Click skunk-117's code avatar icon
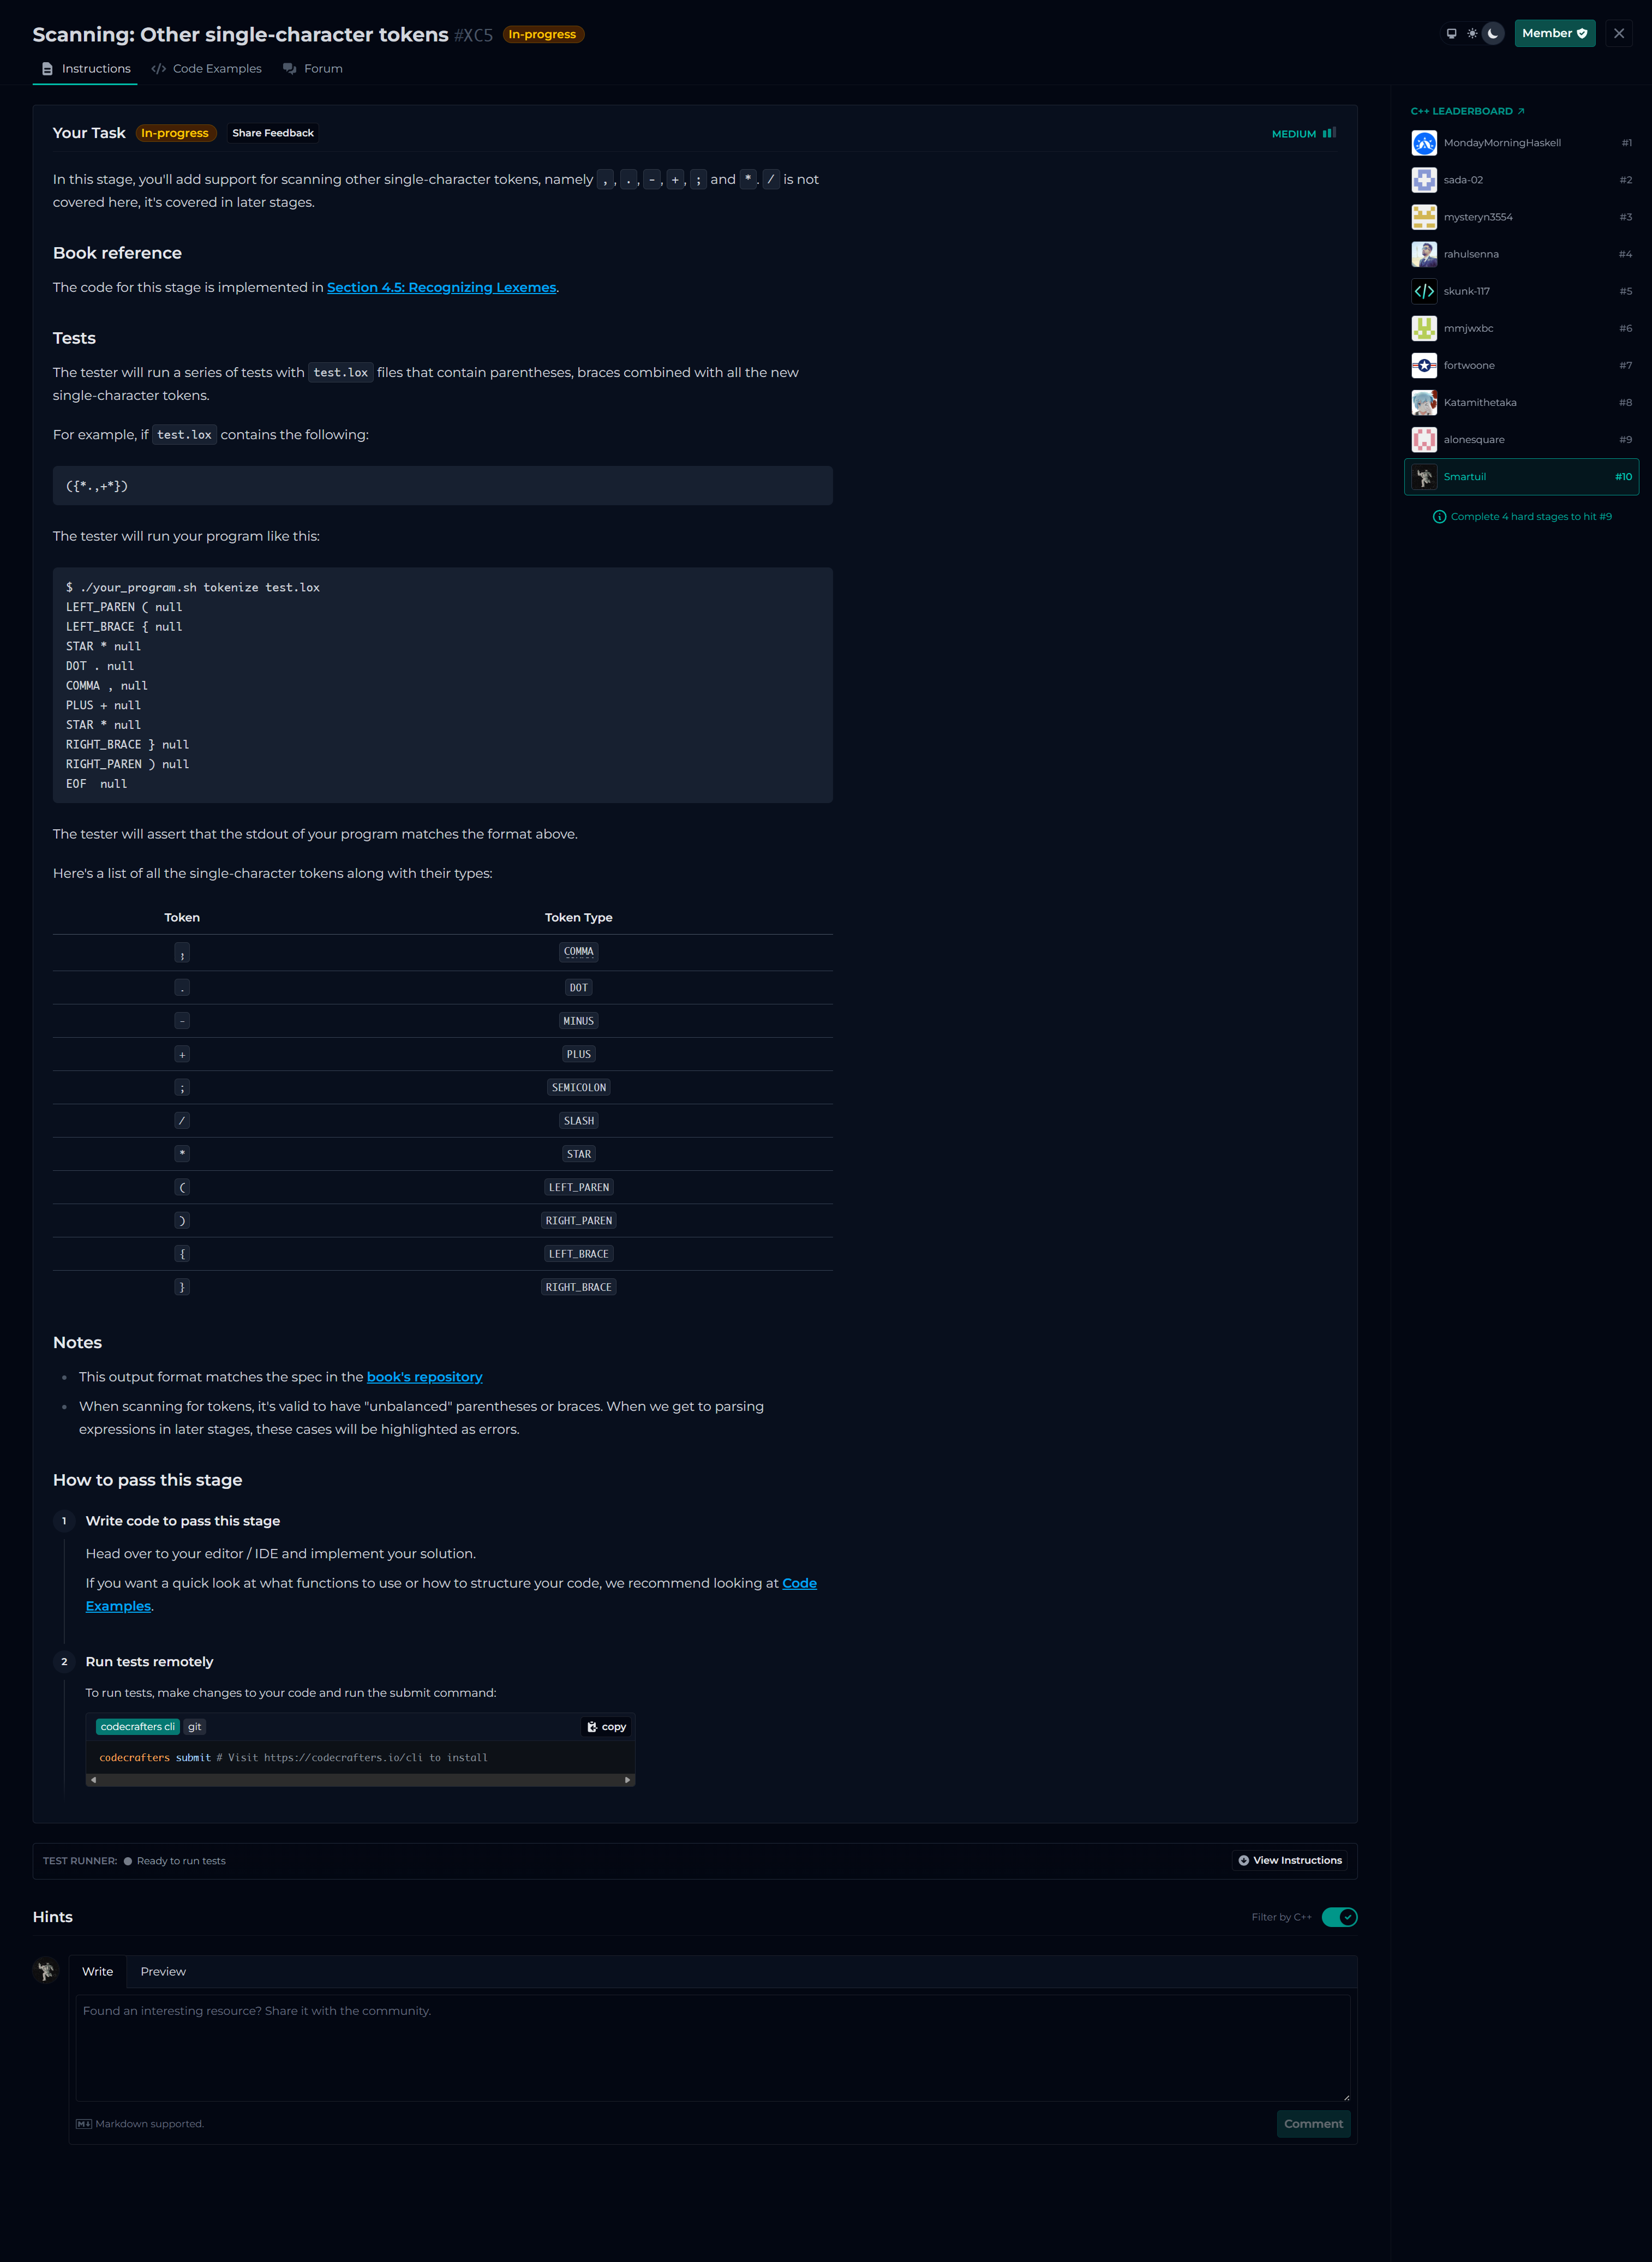The image size is (1652, 2262). click(1424, 291)
